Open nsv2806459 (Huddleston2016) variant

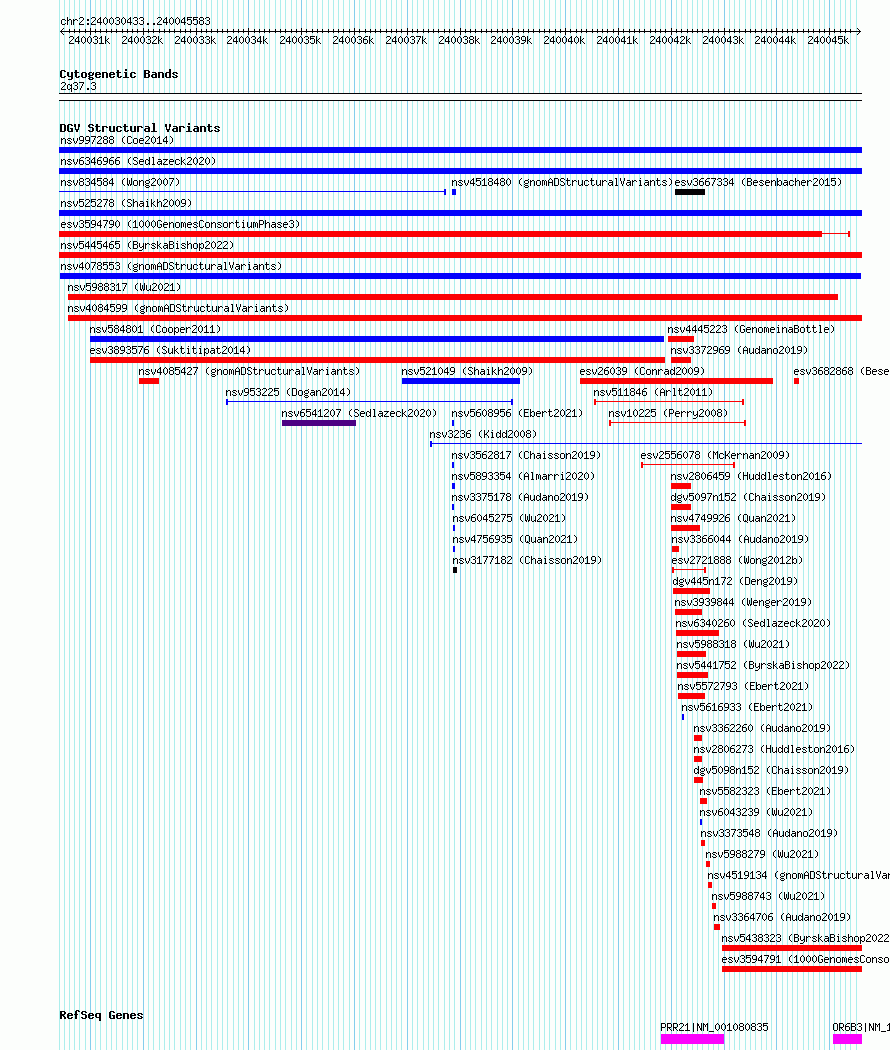[751, 476]
